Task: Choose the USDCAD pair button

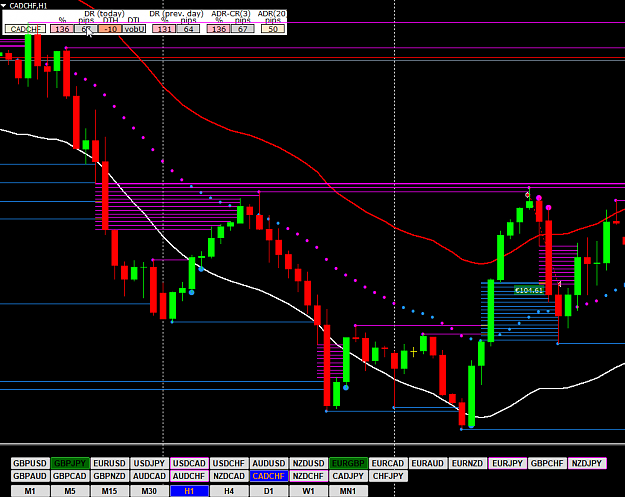Action: tap(189, 463)
